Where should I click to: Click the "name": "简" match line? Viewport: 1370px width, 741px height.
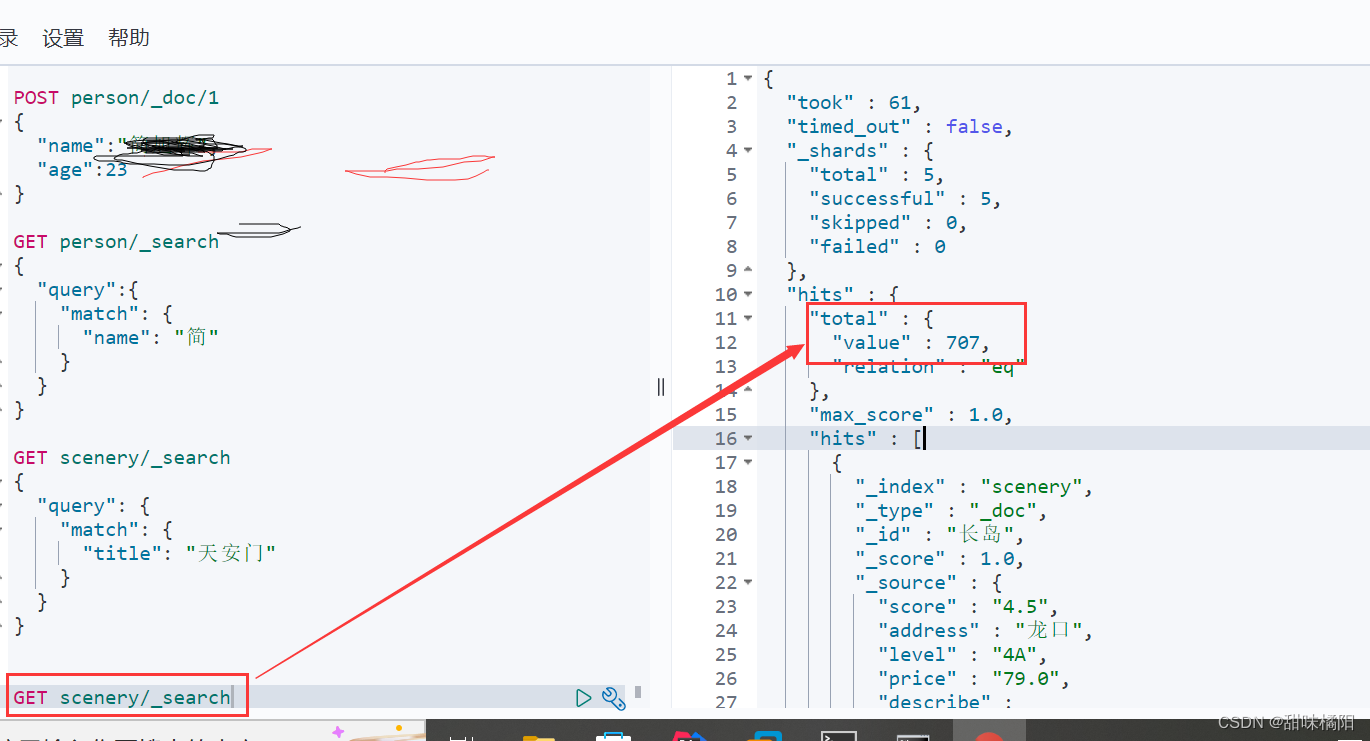click(x=151, y=338)
